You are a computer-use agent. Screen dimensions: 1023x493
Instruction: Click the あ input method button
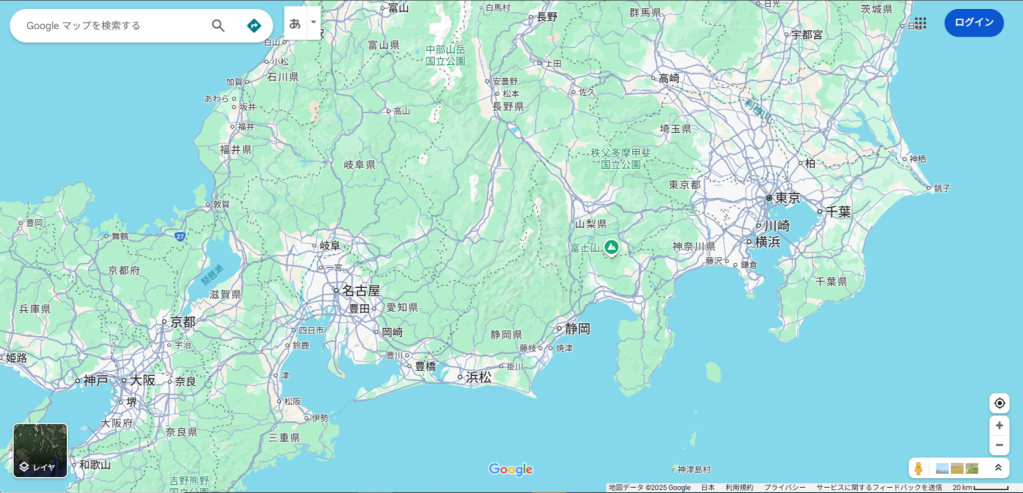pyautogui.click(x=296, y=23)
